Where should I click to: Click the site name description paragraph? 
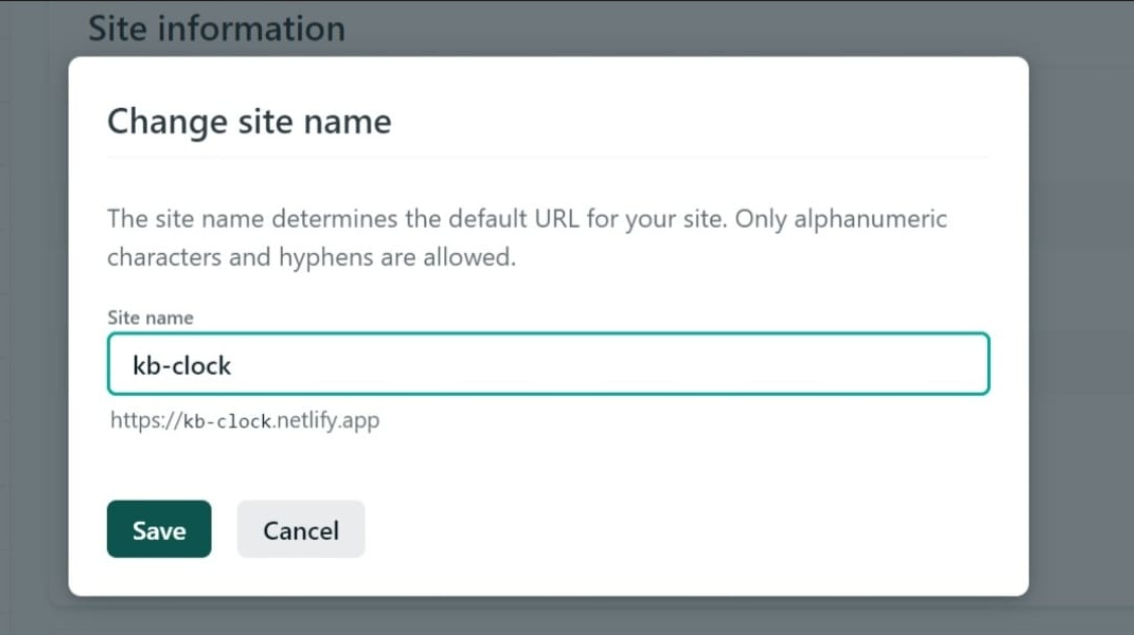527,238
